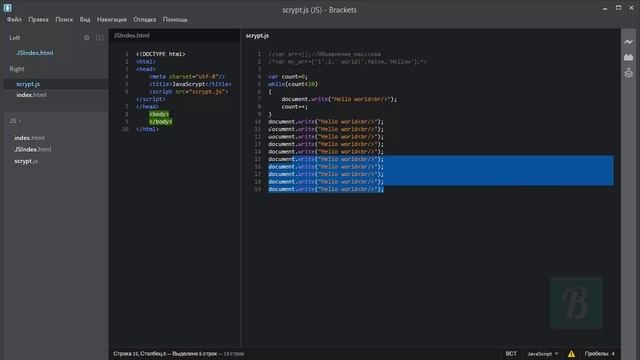
Task: Click the yellow warning icon in status bar
Action: [571, 354]
